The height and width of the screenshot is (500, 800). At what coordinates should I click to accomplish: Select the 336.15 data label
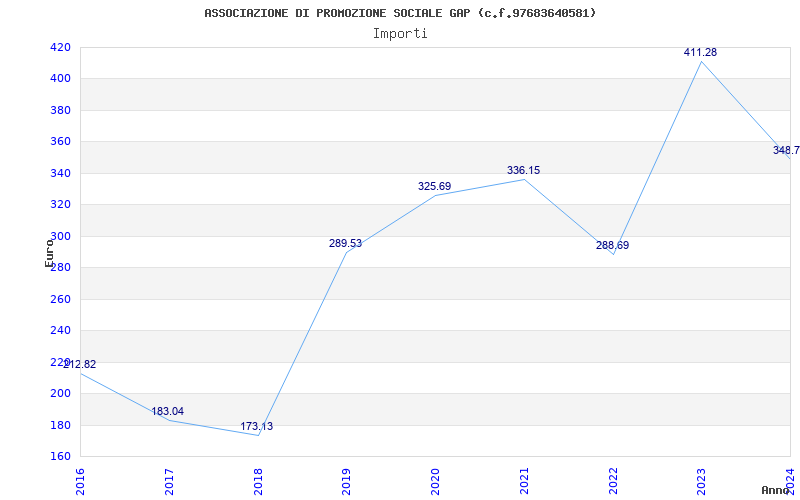point(523,170)
